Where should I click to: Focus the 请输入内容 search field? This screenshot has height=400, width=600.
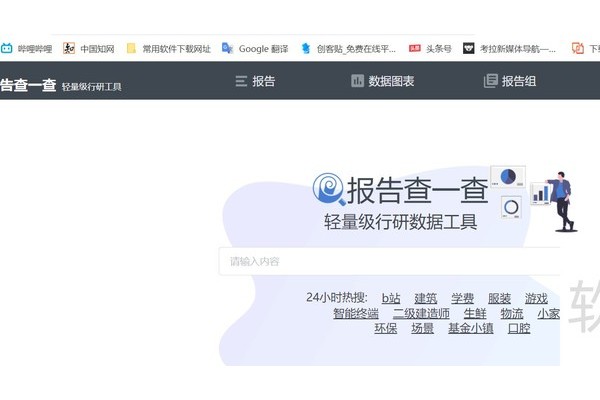pyautogui.click(x=389, y=261)
